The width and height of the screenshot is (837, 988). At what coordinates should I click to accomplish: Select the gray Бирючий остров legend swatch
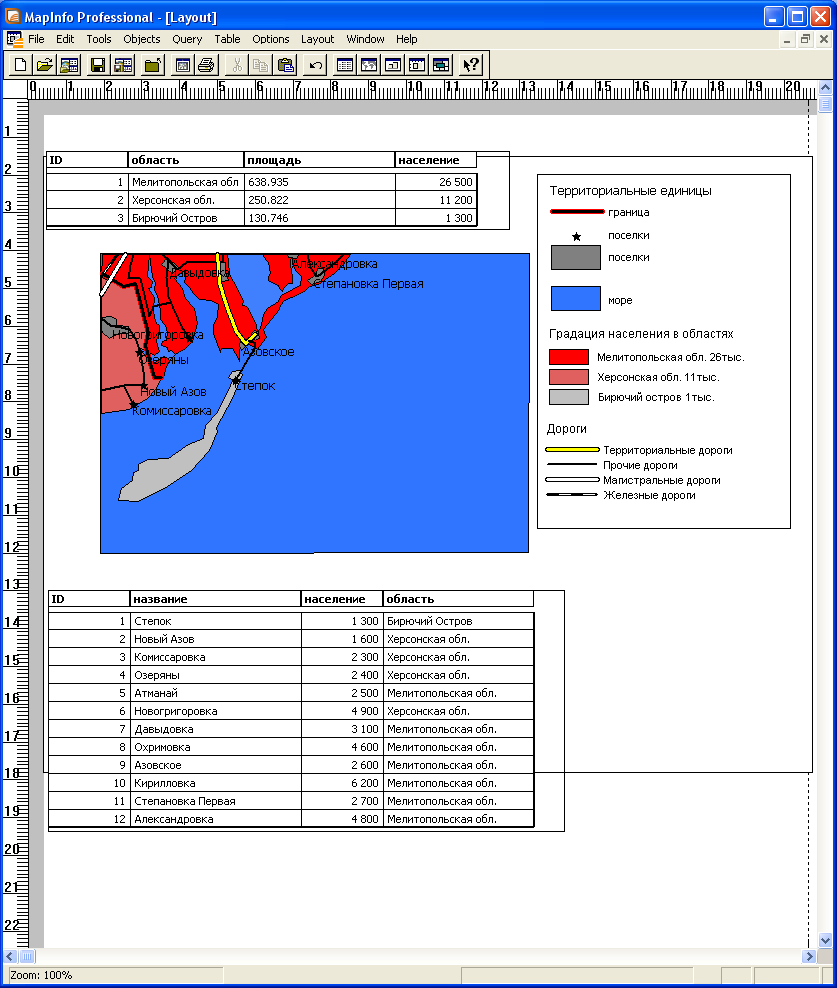click(x=569, y=397)
